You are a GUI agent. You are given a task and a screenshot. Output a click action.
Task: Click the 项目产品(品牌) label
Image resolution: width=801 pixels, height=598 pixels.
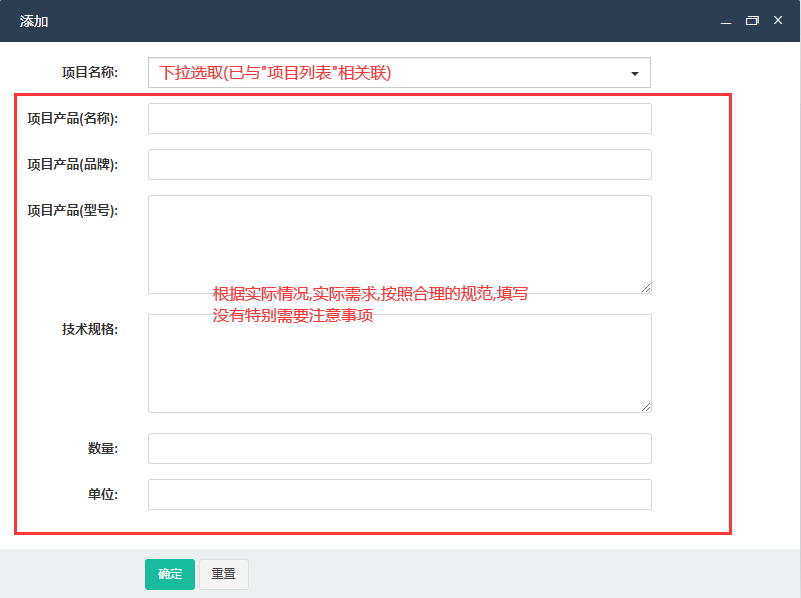click(x=73, y=164)
